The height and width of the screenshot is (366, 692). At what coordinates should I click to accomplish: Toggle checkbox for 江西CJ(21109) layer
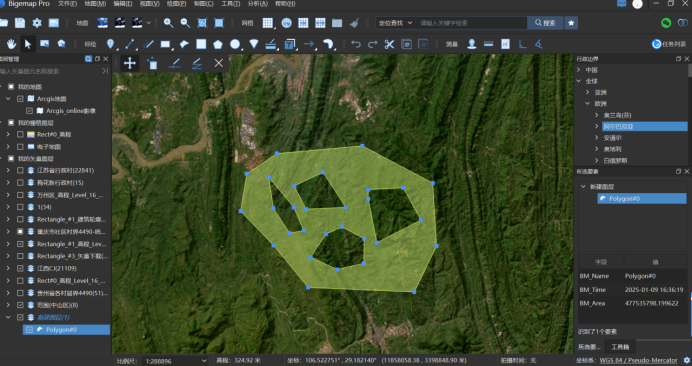point(20,268)
